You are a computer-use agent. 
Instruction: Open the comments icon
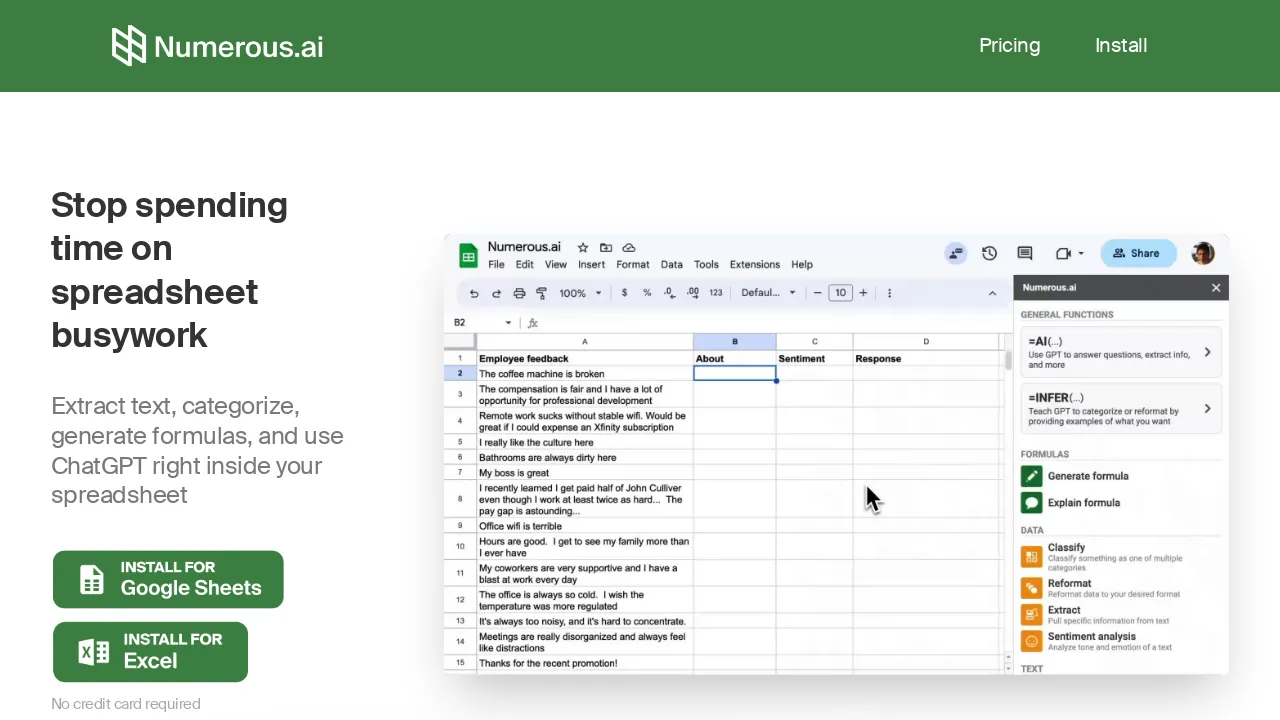[x=1025, y=253]
